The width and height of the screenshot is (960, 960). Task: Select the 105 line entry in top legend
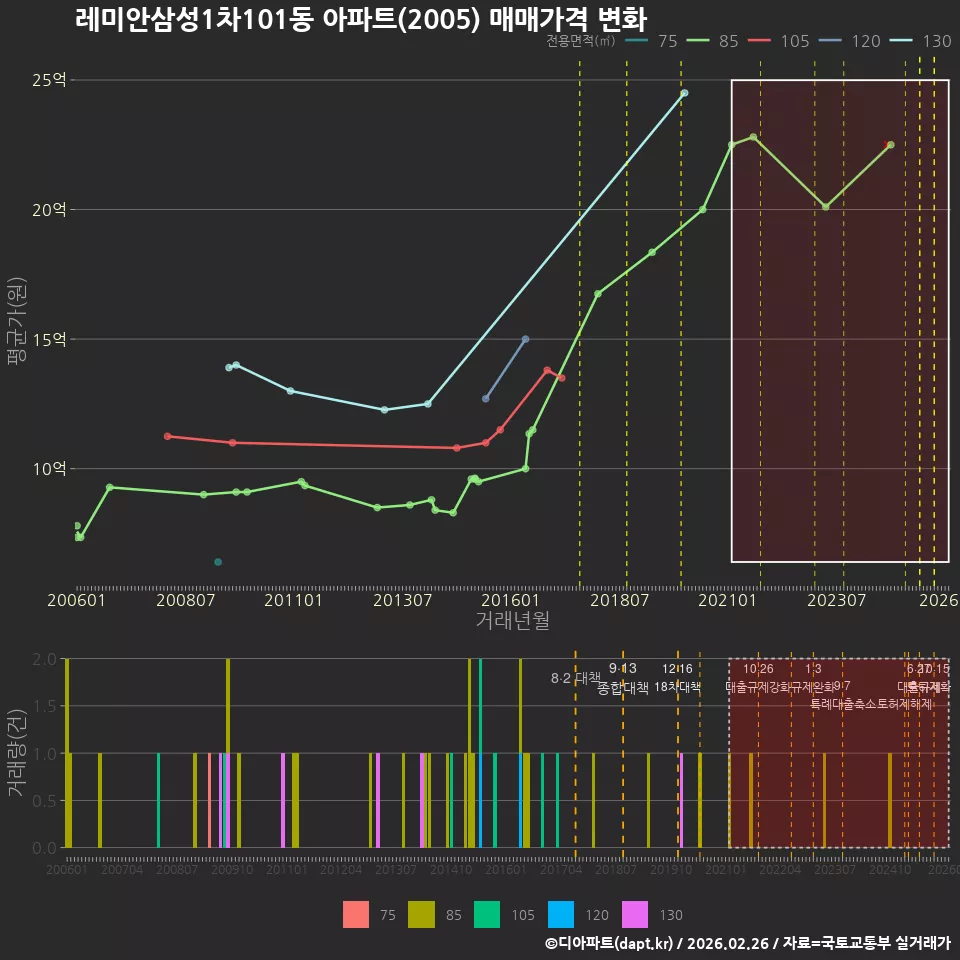point(779,41)
